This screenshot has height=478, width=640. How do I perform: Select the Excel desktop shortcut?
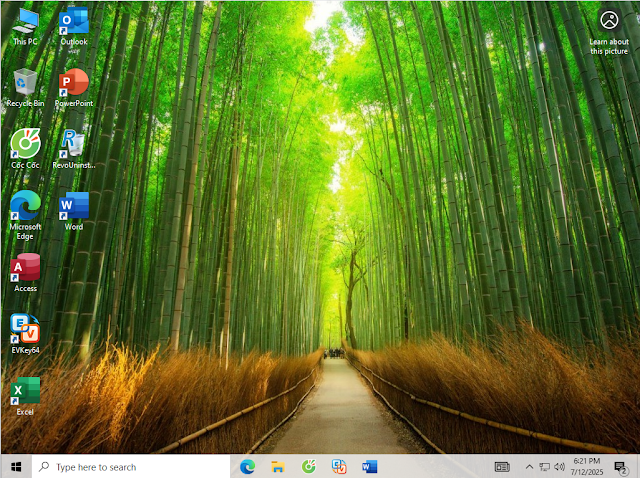25,396
